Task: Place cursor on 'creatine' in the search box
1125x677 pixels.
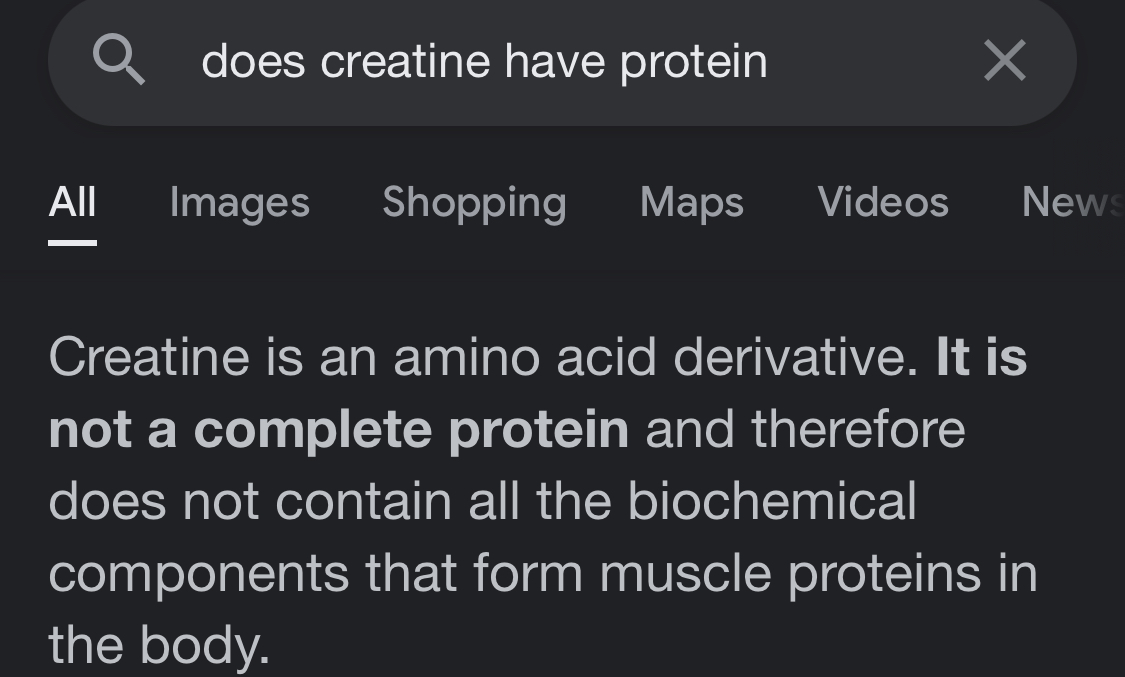Action: coord(405,61)
